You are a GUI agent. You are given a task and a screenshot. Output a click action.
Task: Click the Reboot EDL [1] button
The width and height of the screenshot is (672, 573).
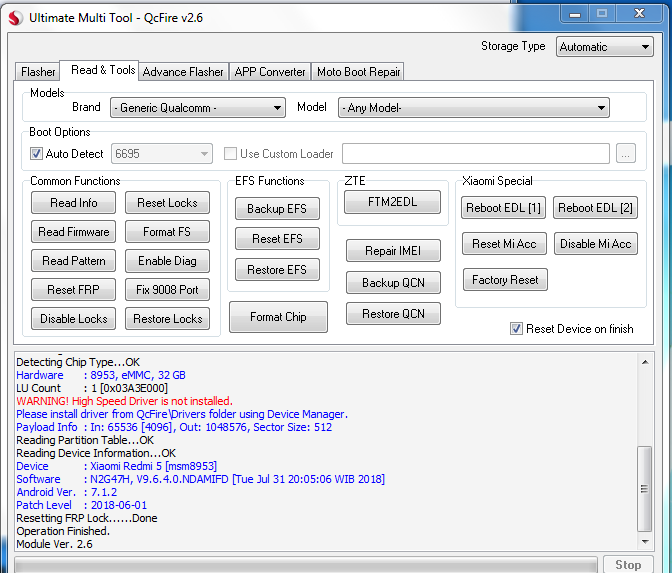[503, 208]
